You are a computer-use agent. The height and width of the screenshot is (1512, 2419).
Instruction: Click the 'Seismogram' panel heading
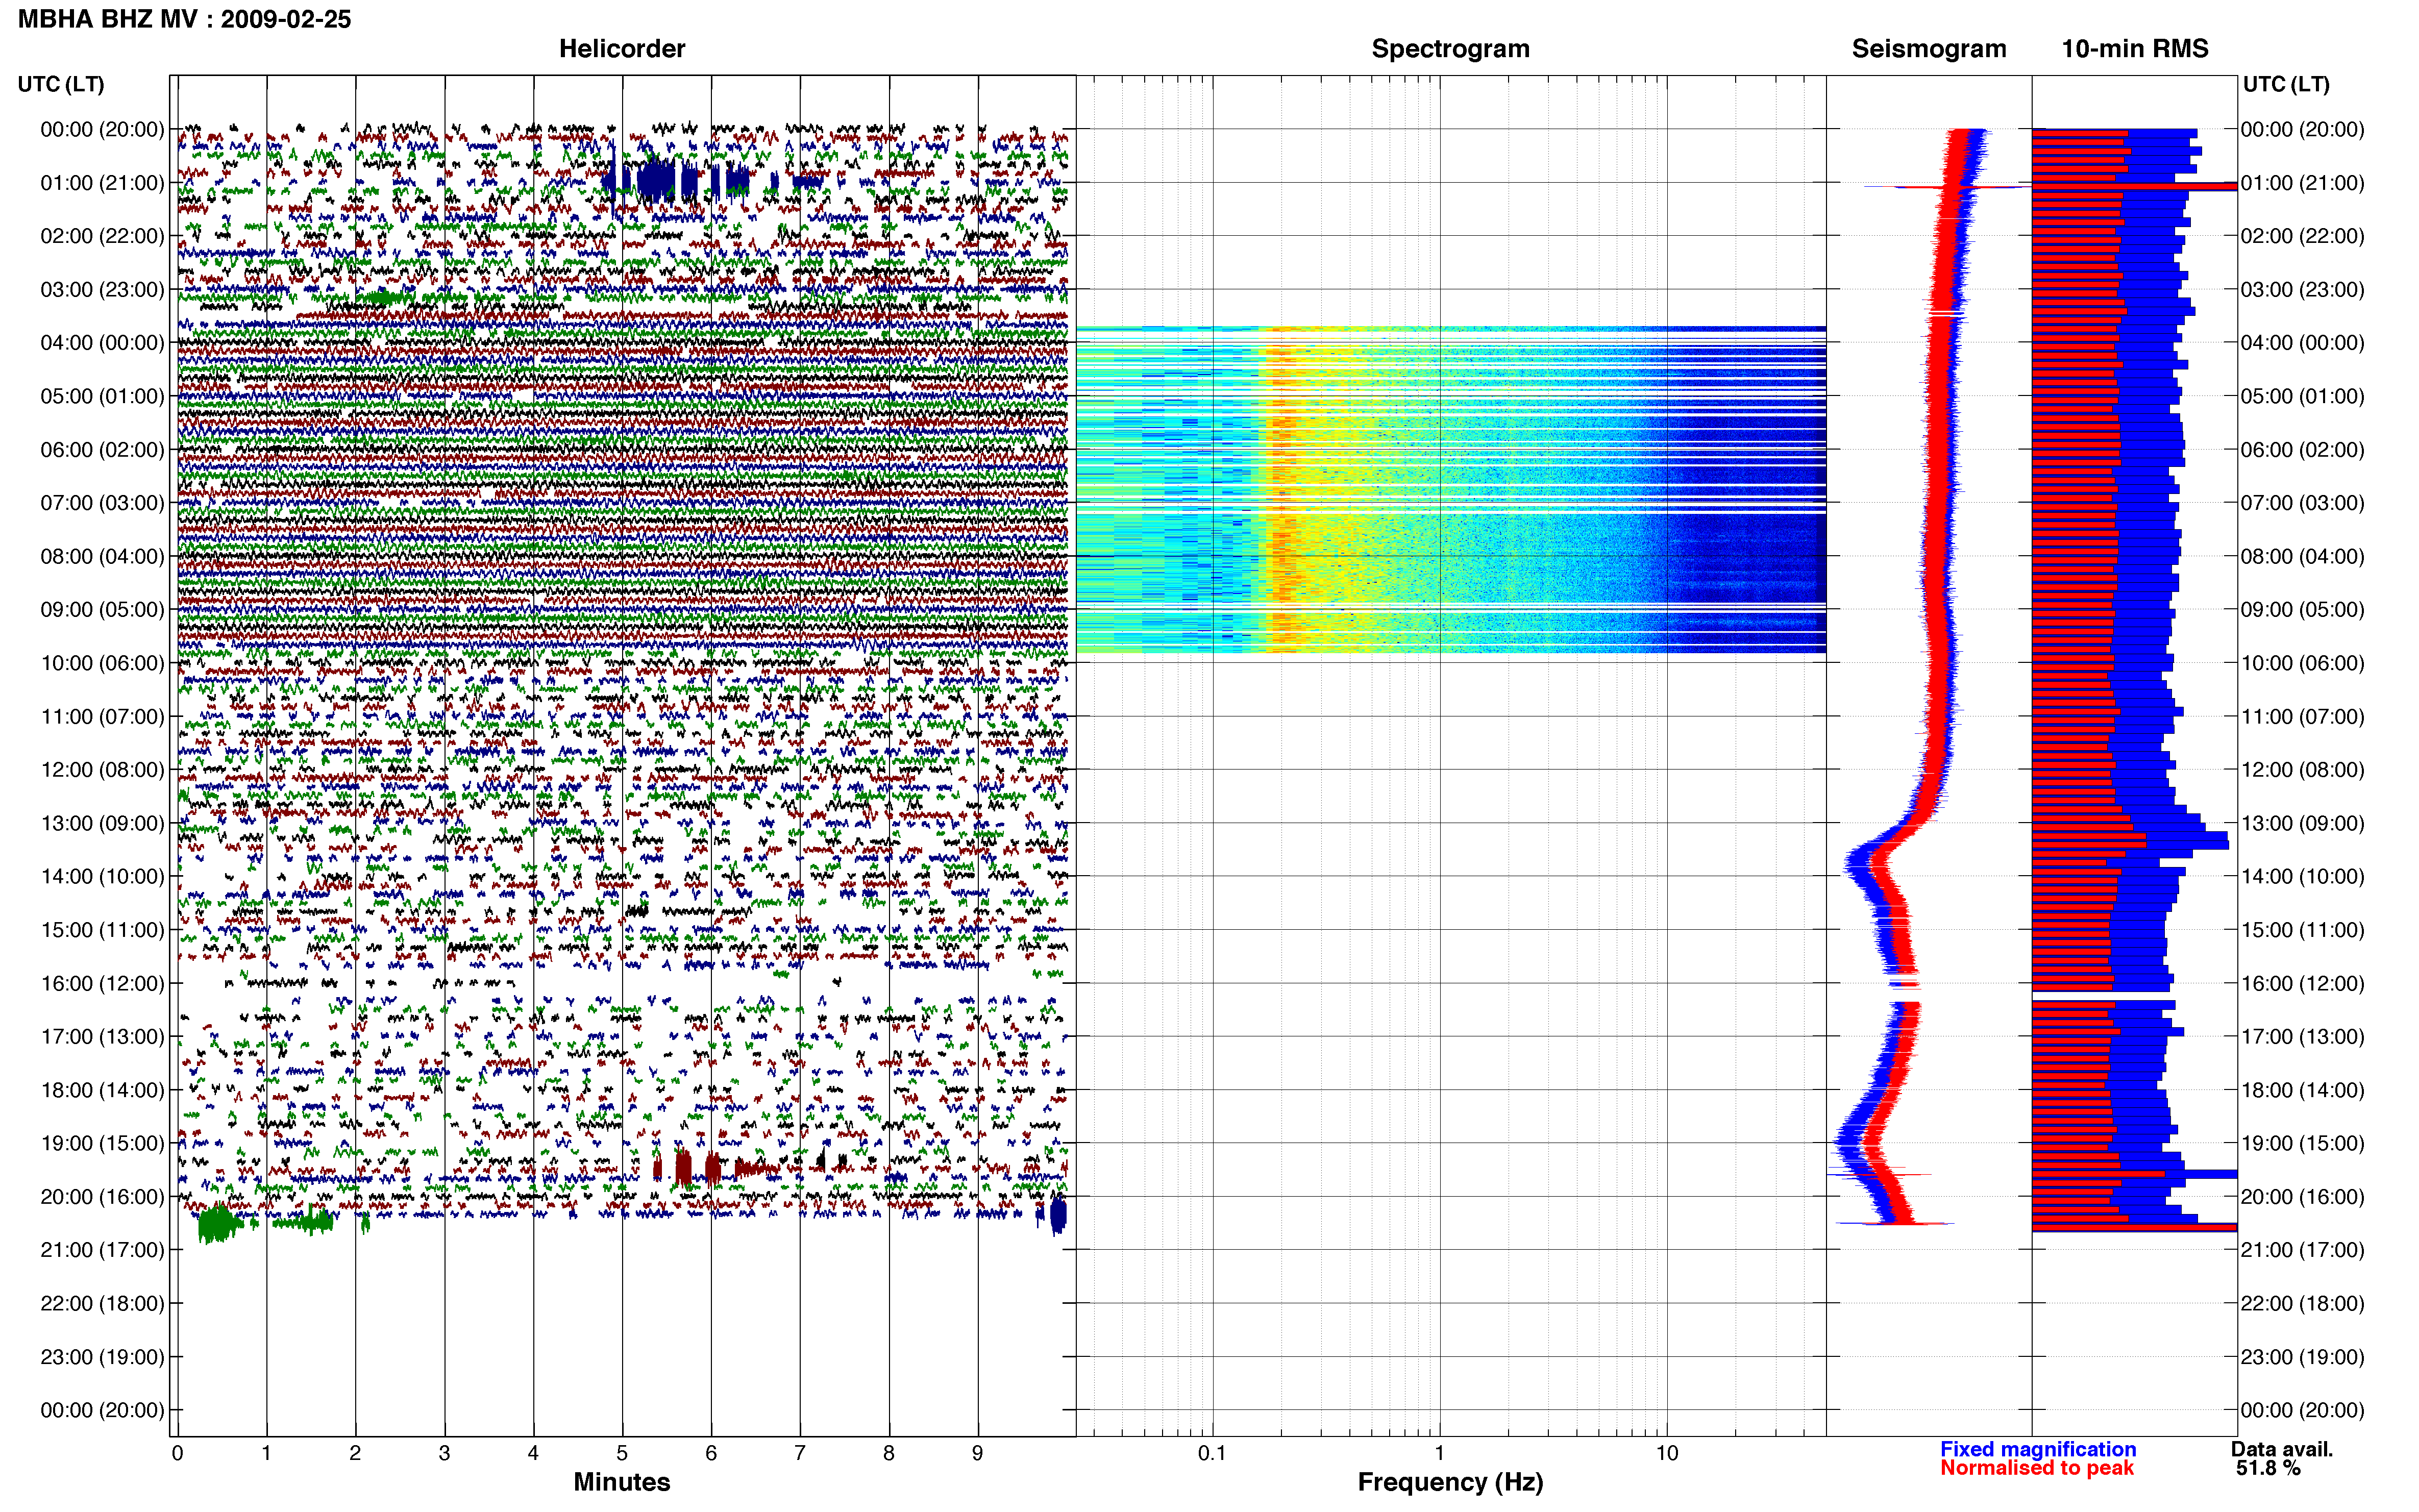[x=1929, y=49]
